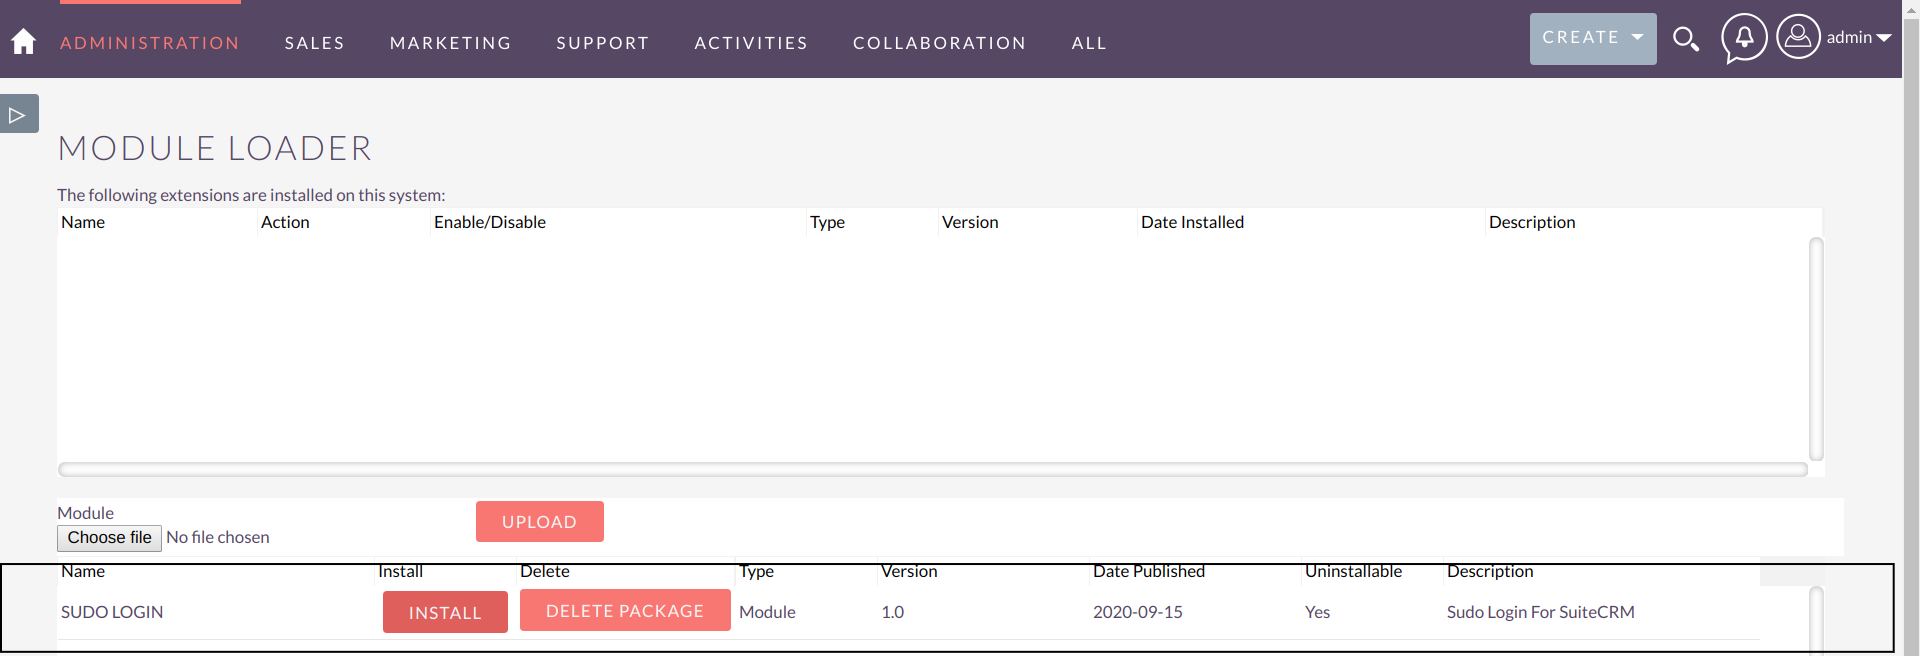Open the CREATE dropdown
The height and width of the screenshot is (656, 1920).
coord(1593,39)
